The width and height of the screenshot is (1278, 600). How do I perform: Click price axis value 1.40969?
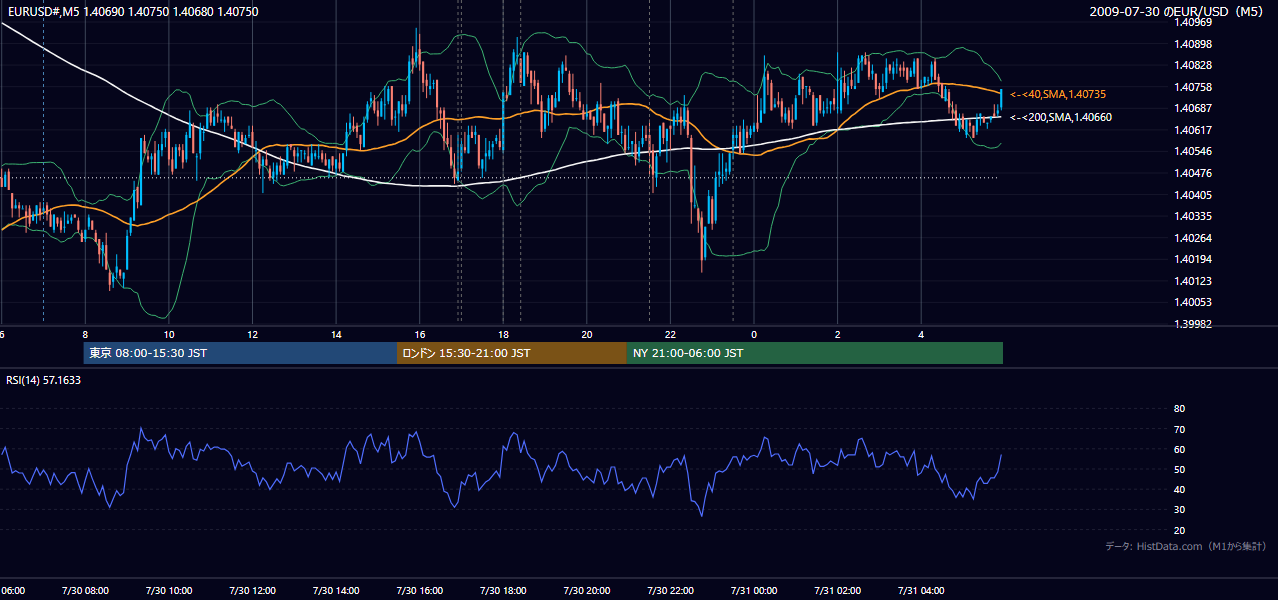[x=1192, y=22]
